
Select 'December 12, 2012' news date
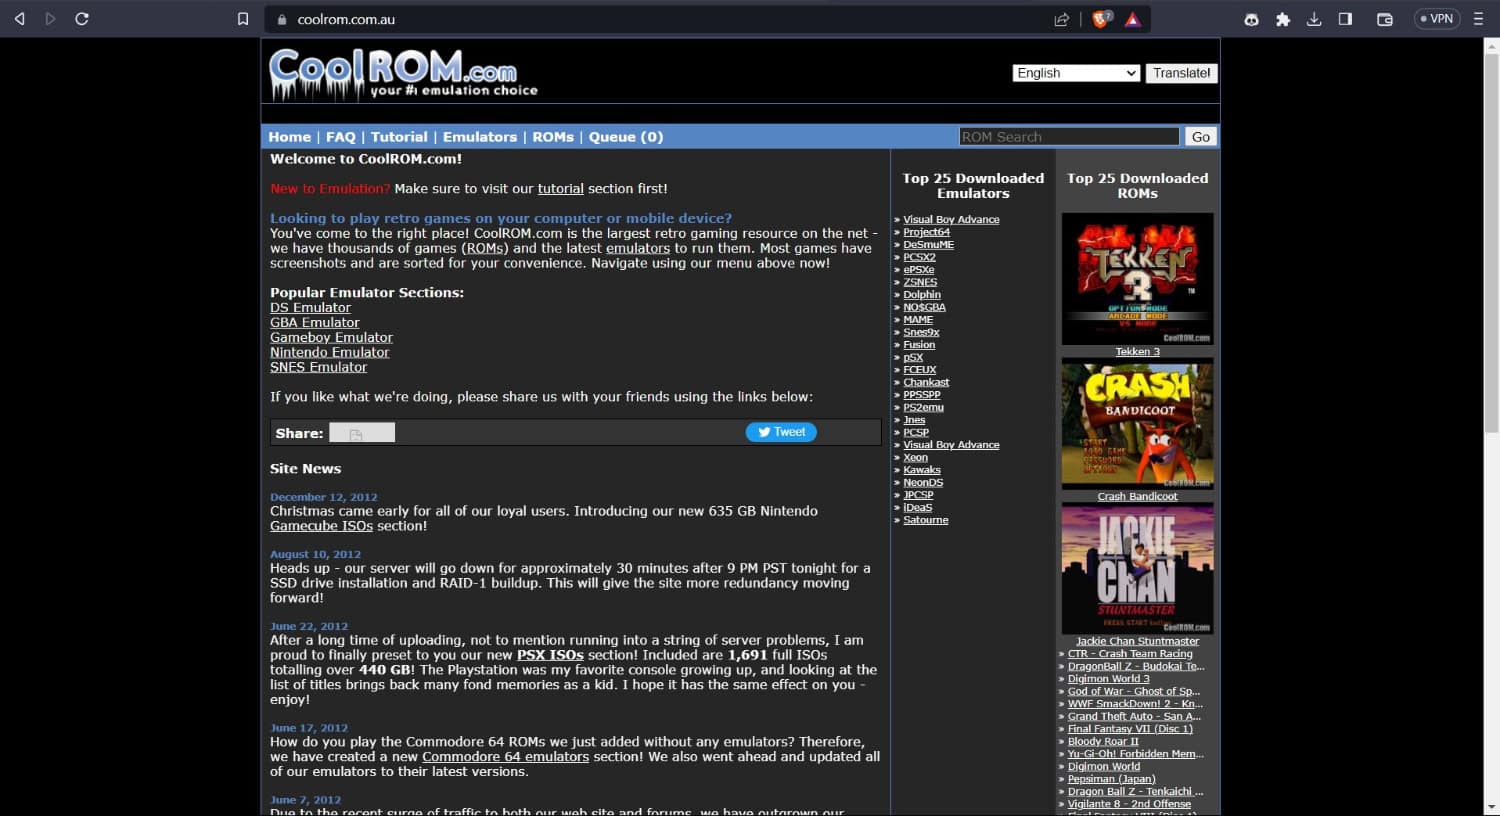[323, 497]
